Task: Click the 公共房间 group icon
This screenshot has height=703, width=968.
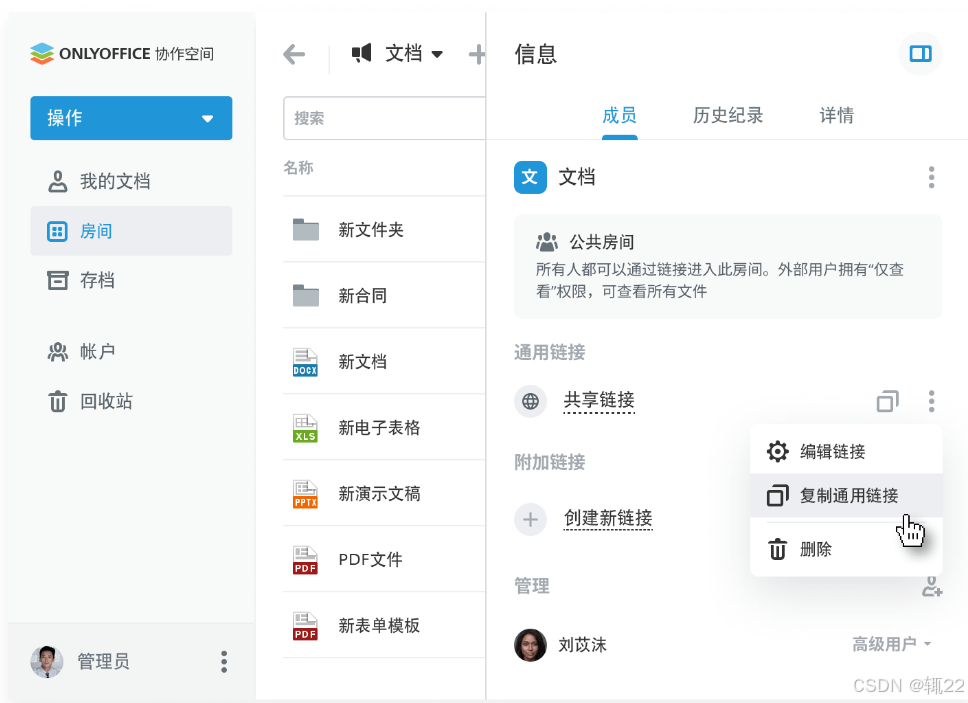Action: coord(547,242)
